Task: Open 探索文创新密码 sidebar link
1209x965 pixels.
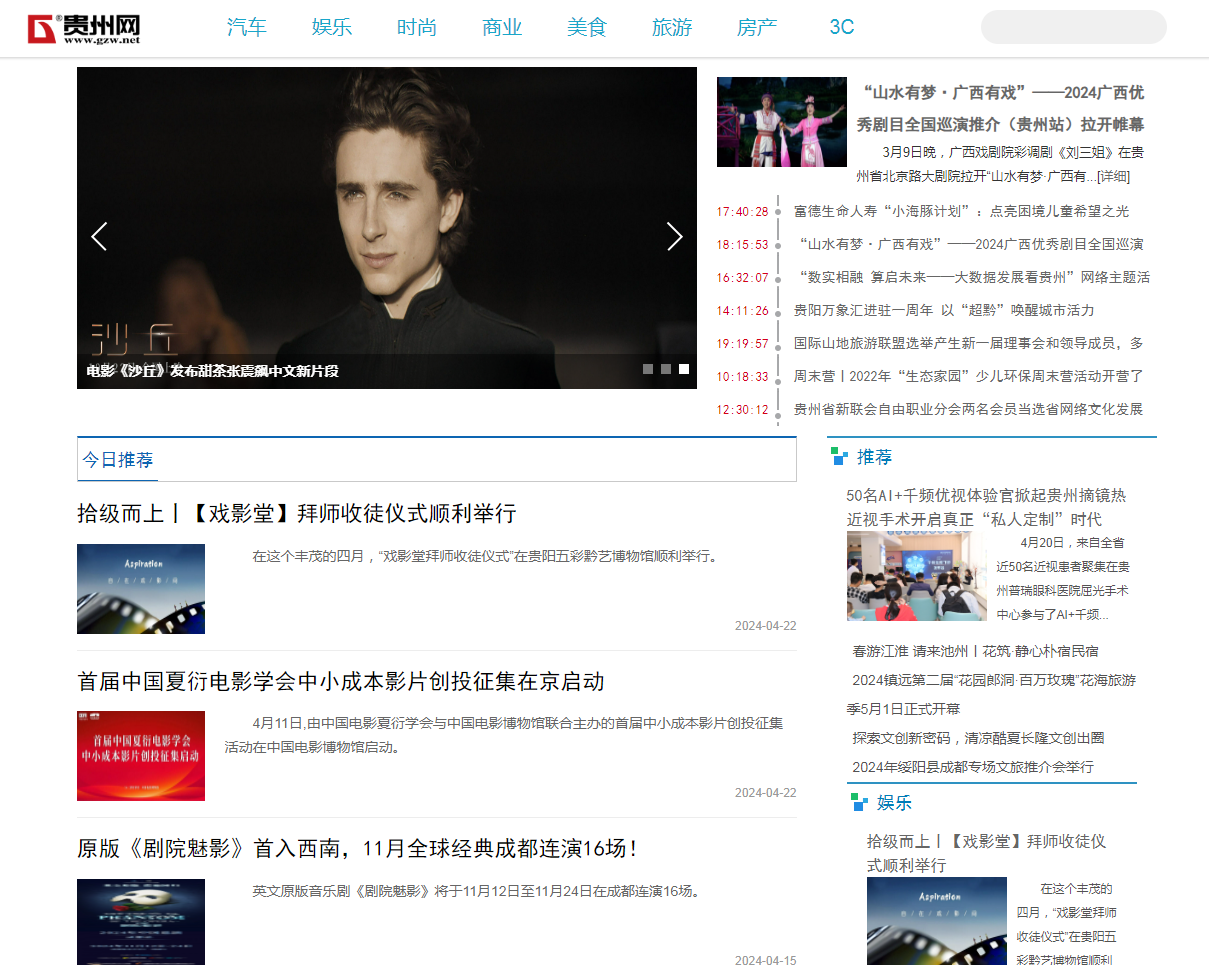Action: point(978,738)
